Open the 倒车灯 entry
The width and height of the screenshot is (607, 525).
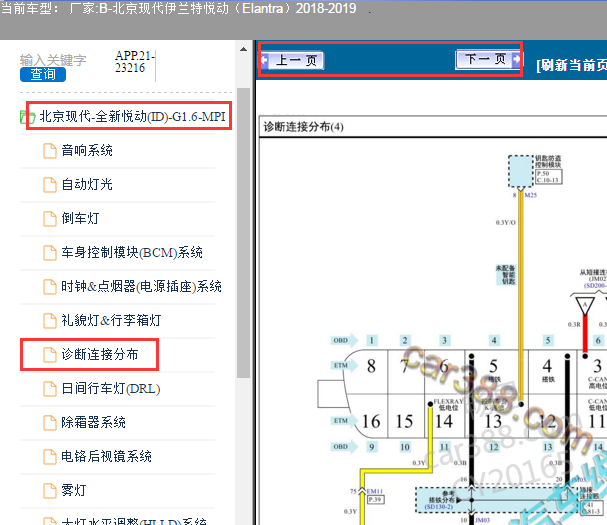pyautogui.click(x=81, y=218)
